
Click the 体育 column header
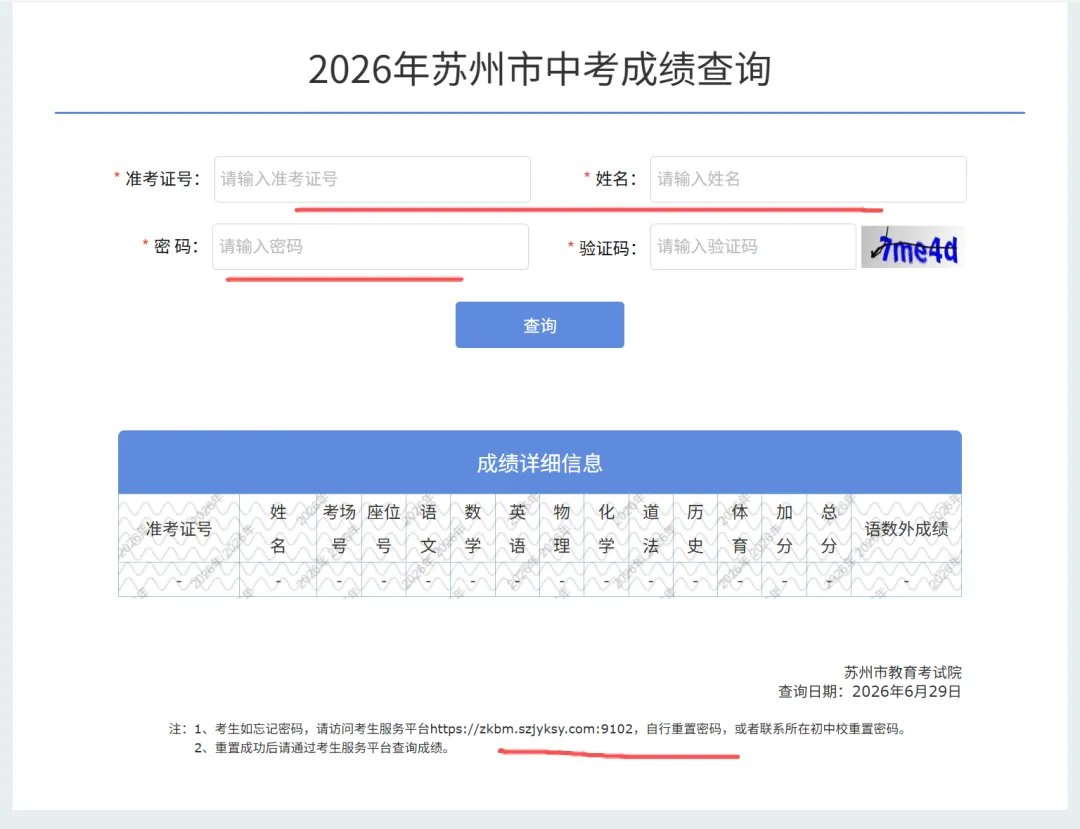(x=740, y=528)
